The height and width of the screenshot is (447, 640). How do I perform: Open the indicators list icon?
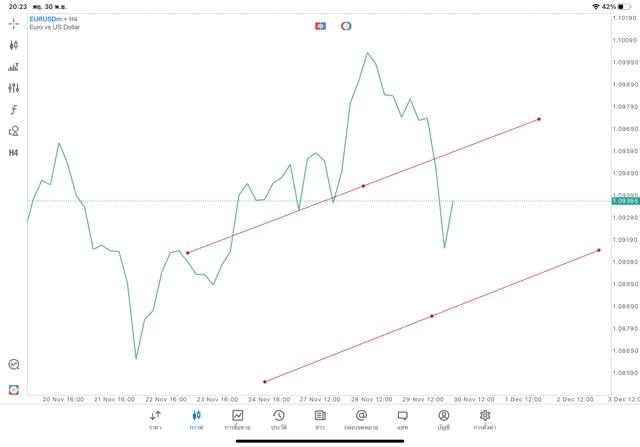(x=13, y=67)
